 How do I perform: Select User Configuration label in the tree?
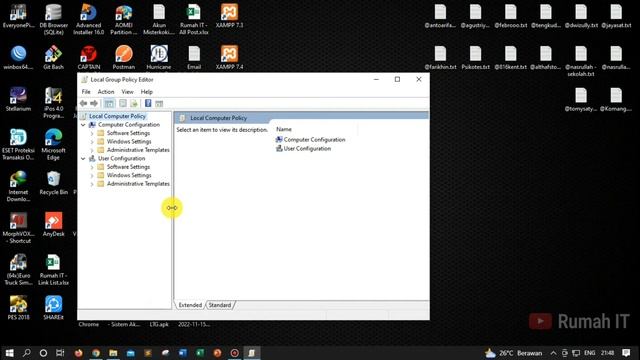point(121,158)
